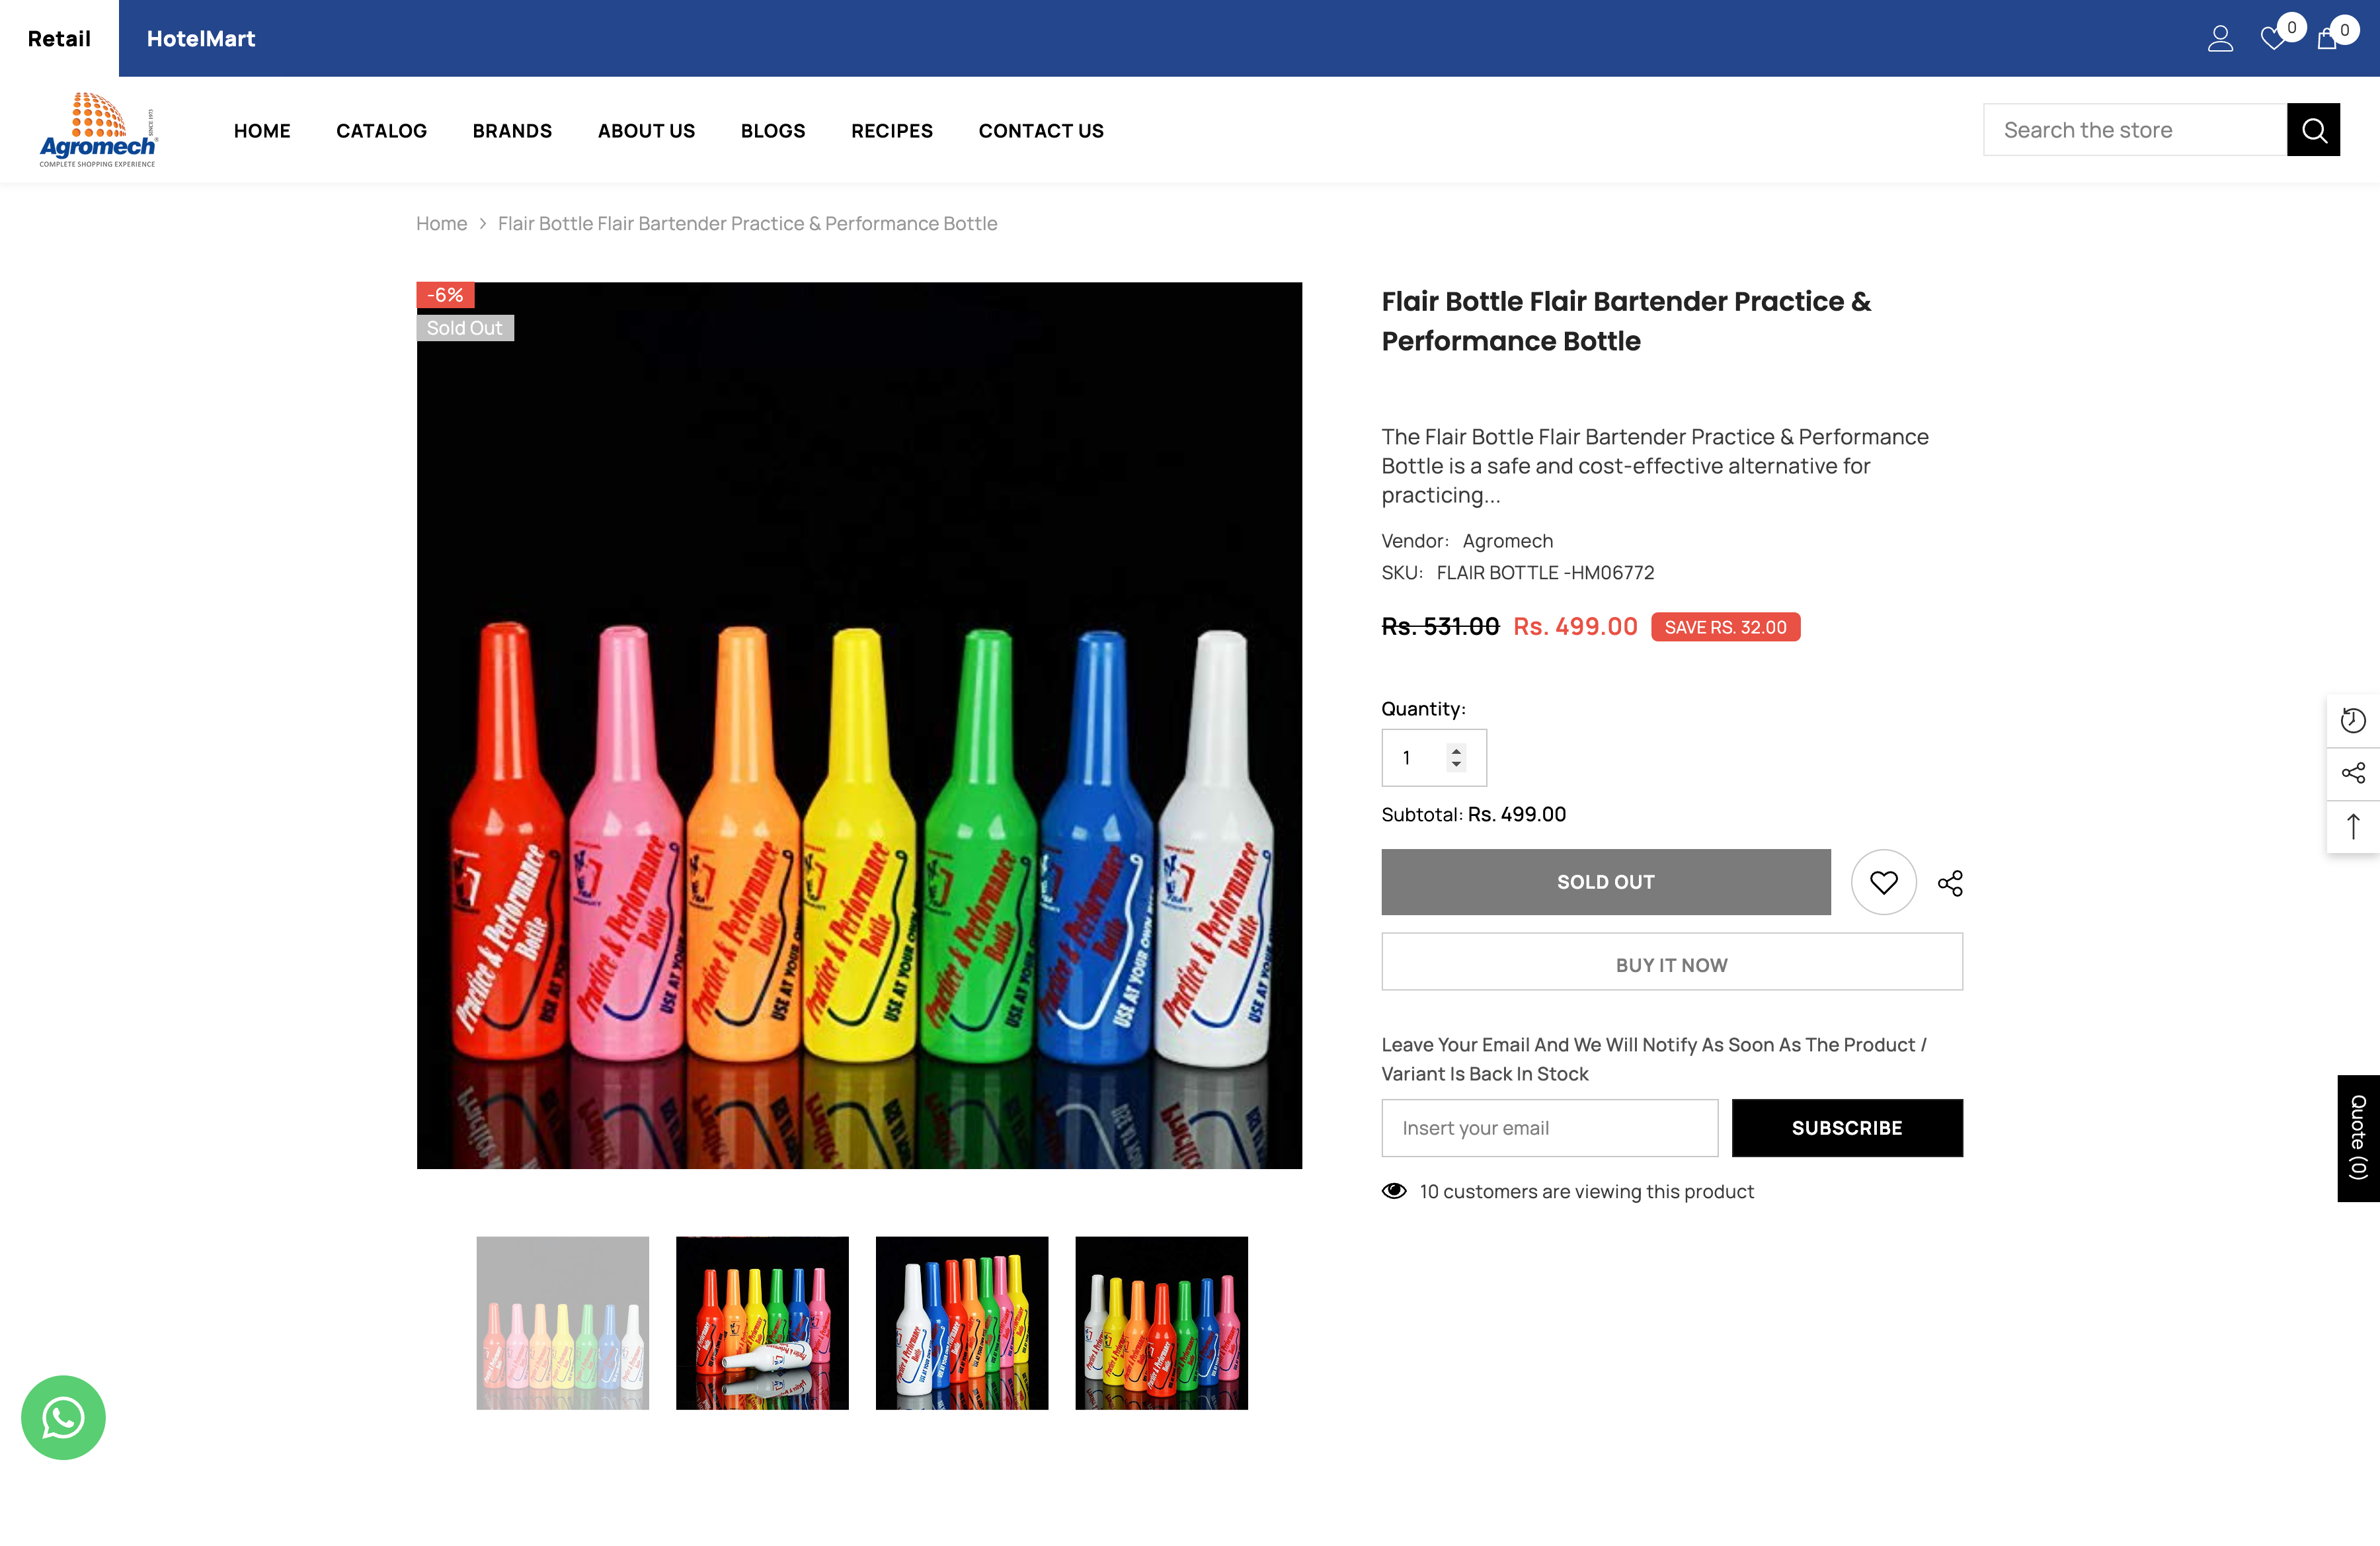Open the Quote (0) side tab
This screenshot has height=1546, width=2380.
click(x=2358, y=1138)
